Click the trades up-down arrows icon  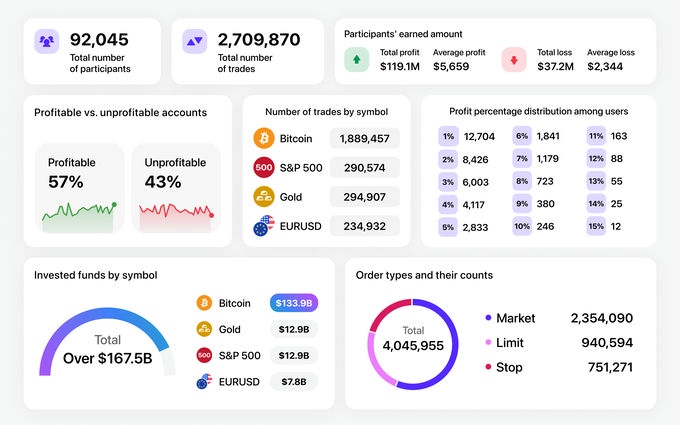[x=194, y=41]
